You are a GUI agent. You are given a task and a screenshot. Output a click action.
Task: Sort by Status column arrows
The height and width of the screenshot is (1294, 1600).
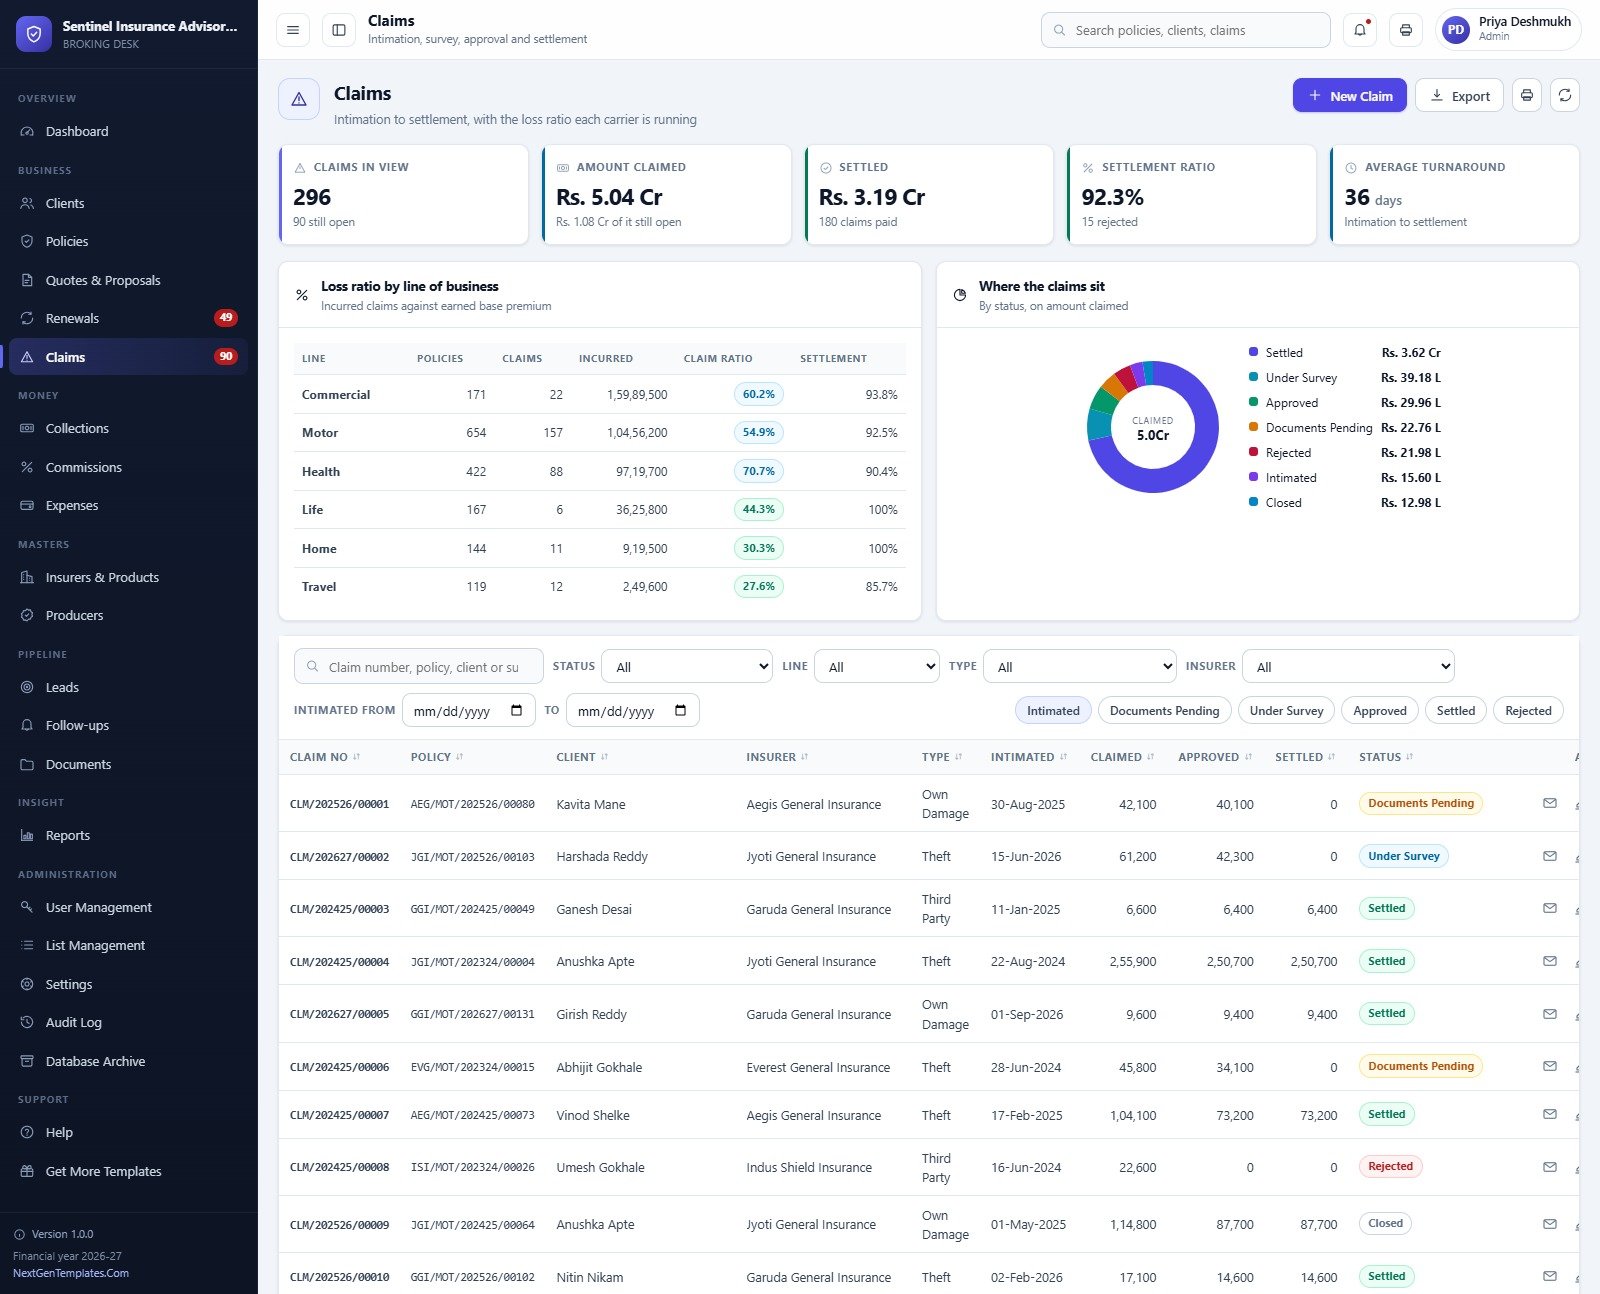tap(1410, 757)
